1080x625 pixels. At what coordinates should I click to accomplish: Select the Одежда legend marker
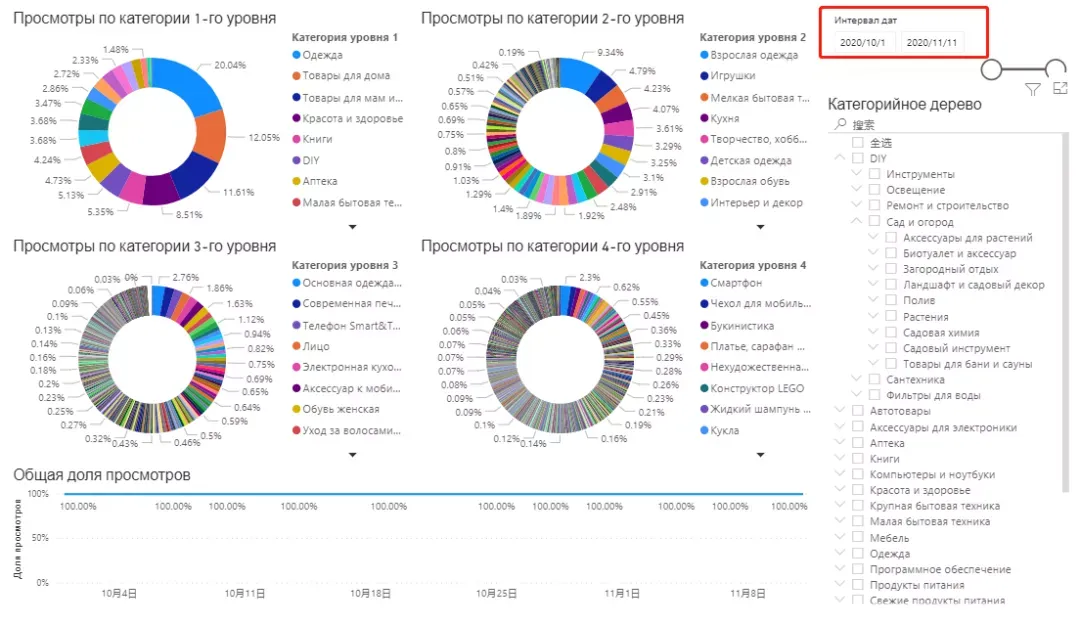pos(296,55)
